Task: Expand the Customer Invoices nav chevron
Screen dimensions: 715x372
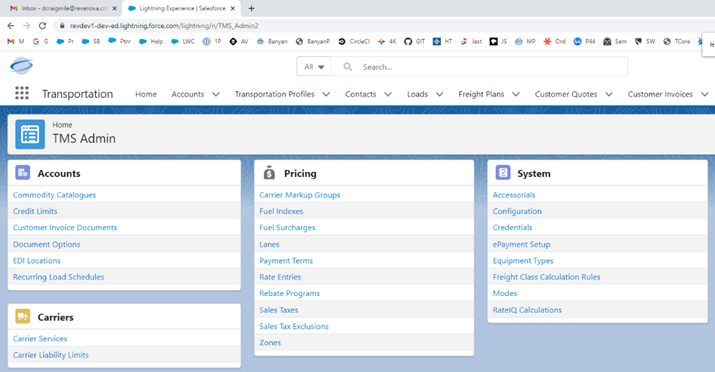Action: [x=705, y=94]
